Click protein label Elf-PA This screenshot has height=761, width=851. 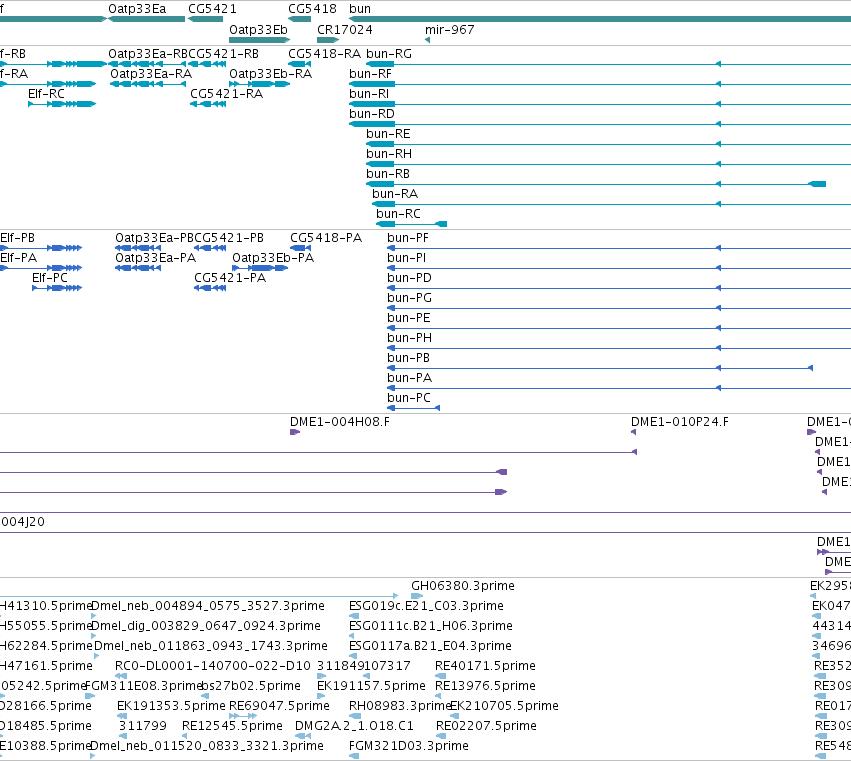[18, 258]
